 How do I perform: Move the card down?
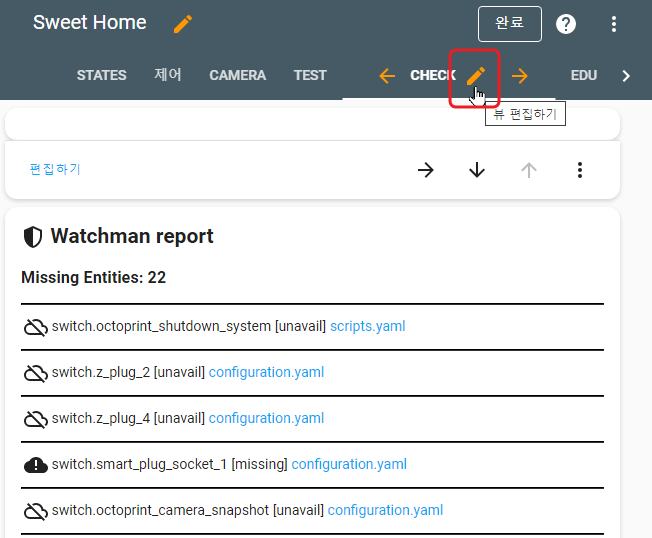[477, 170]
